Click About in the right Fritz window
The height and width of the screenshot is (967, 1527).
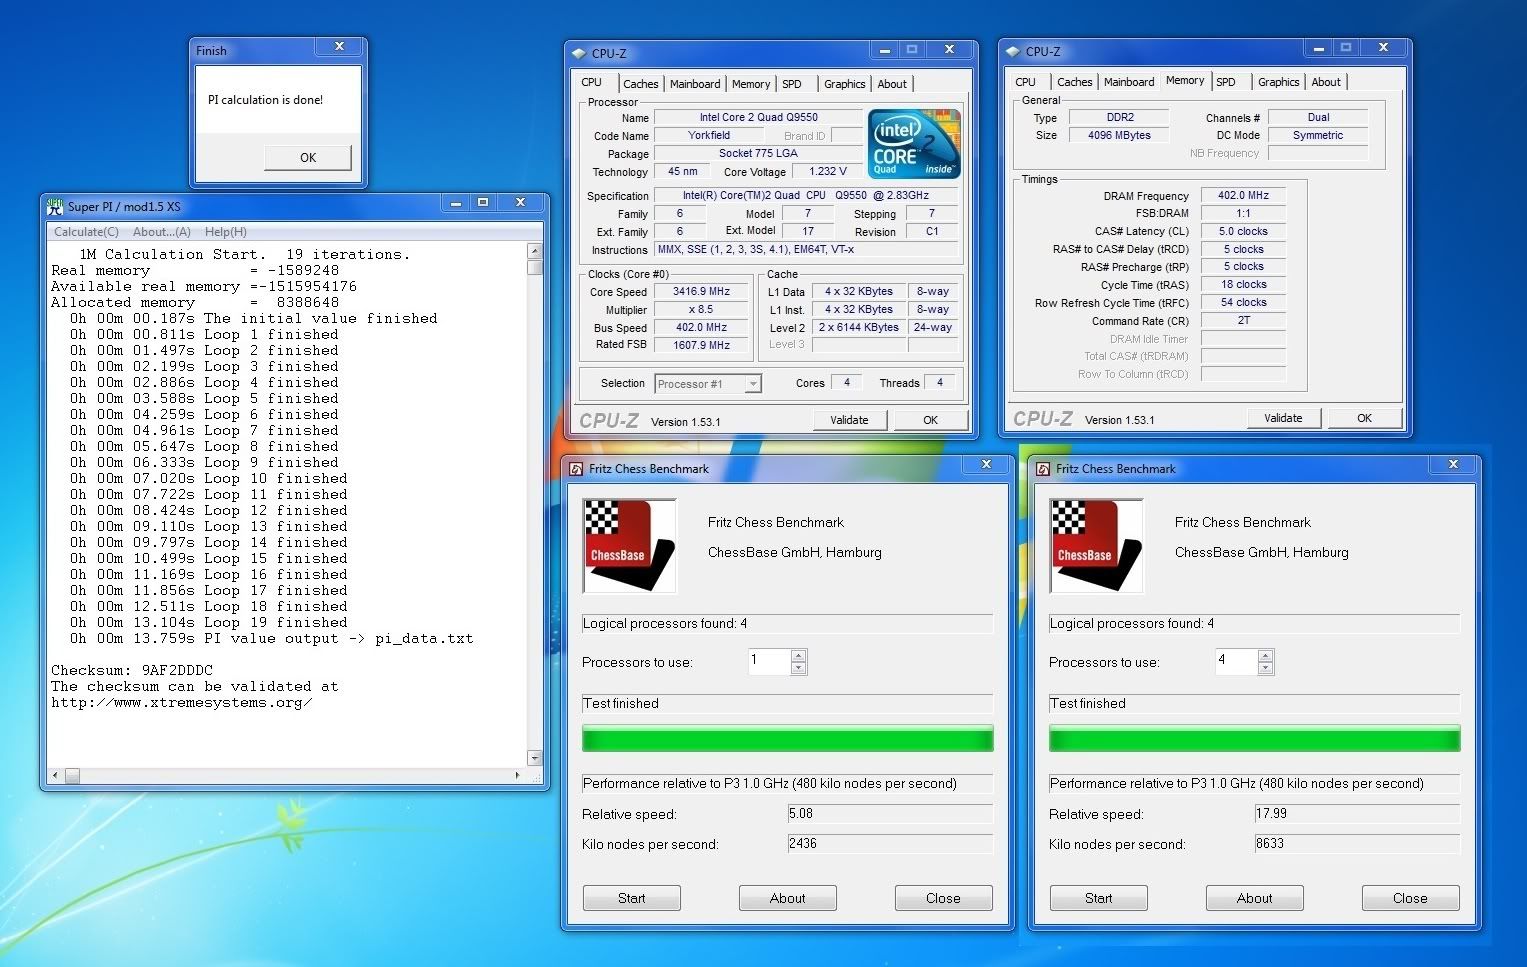(1255, 898)
